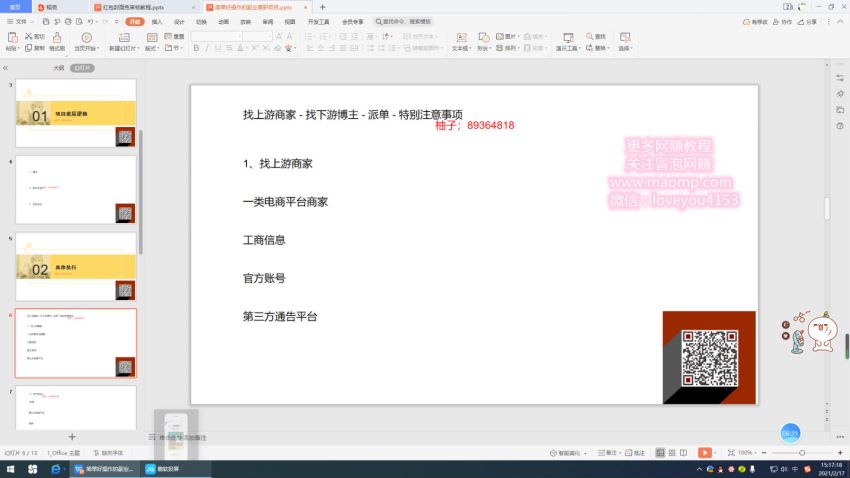Click the Select pane icon
The width and height of the screenshot is (850, 478).
[625, 37]
